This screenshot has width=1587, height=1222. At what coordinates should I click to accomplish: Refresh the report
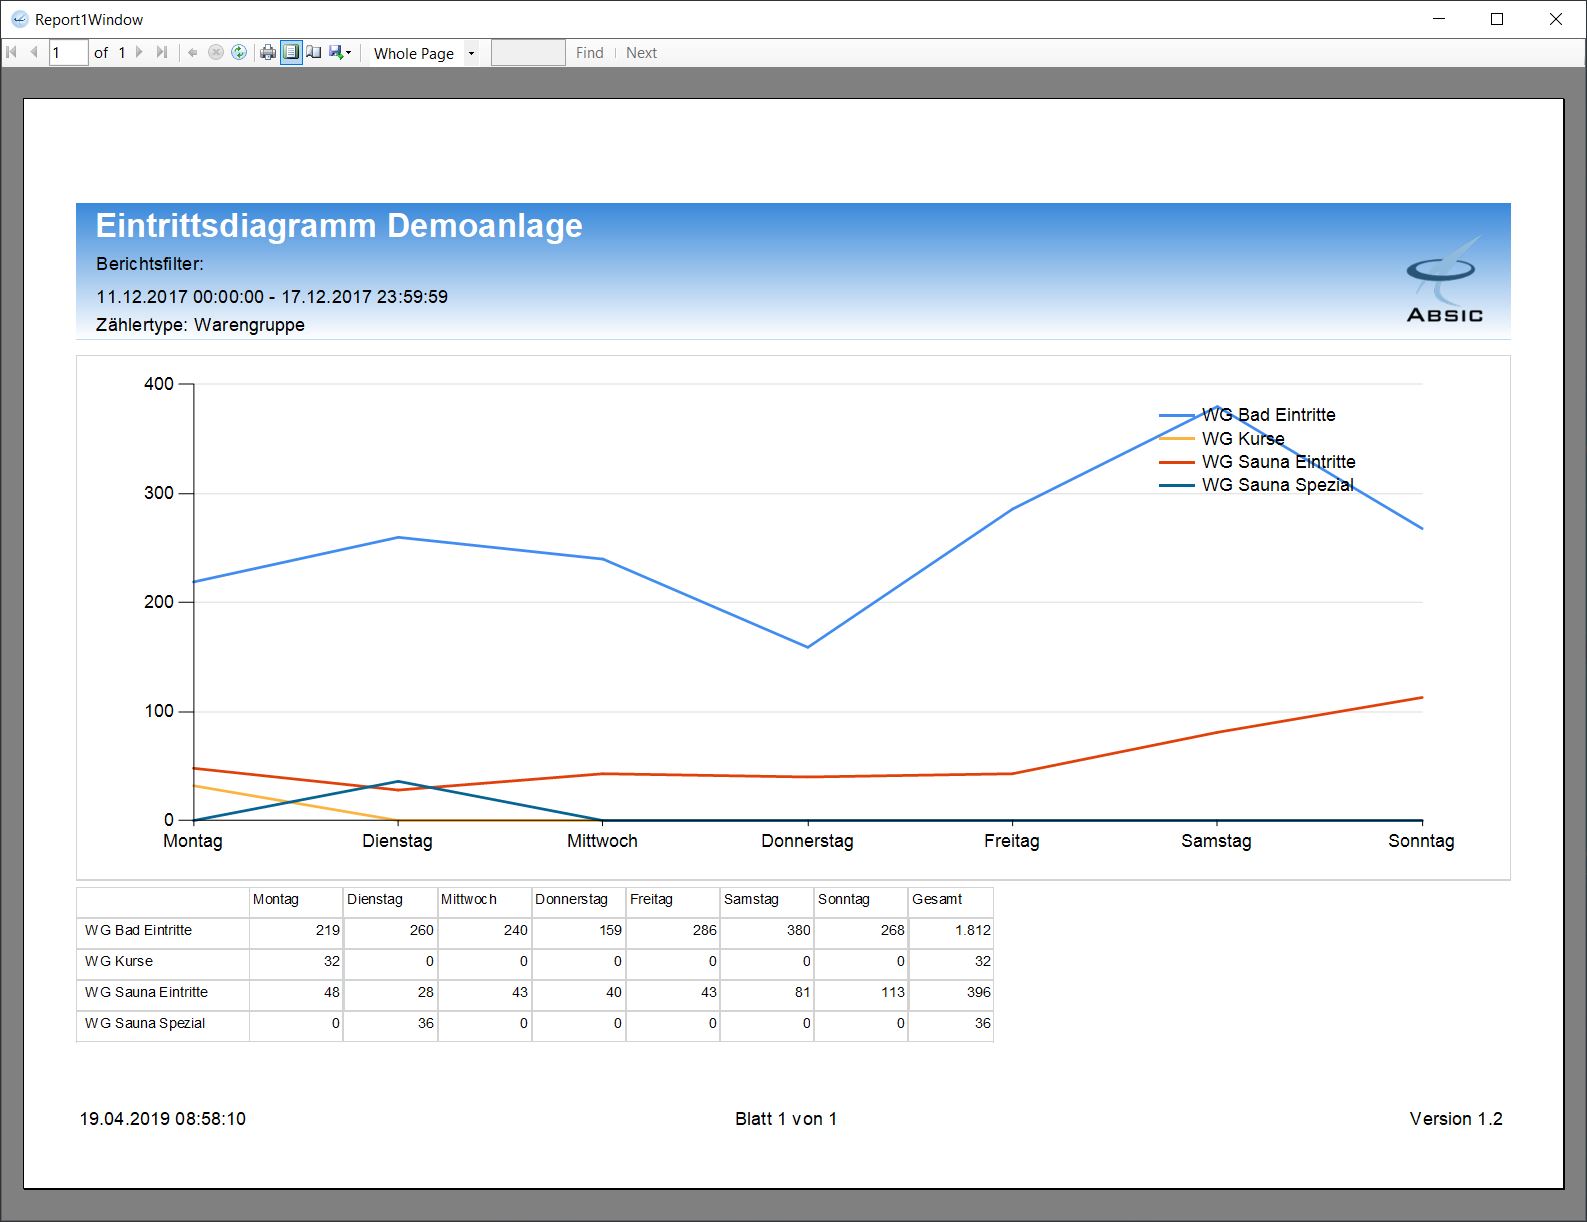pyautogui.click(x=239, y=53)
